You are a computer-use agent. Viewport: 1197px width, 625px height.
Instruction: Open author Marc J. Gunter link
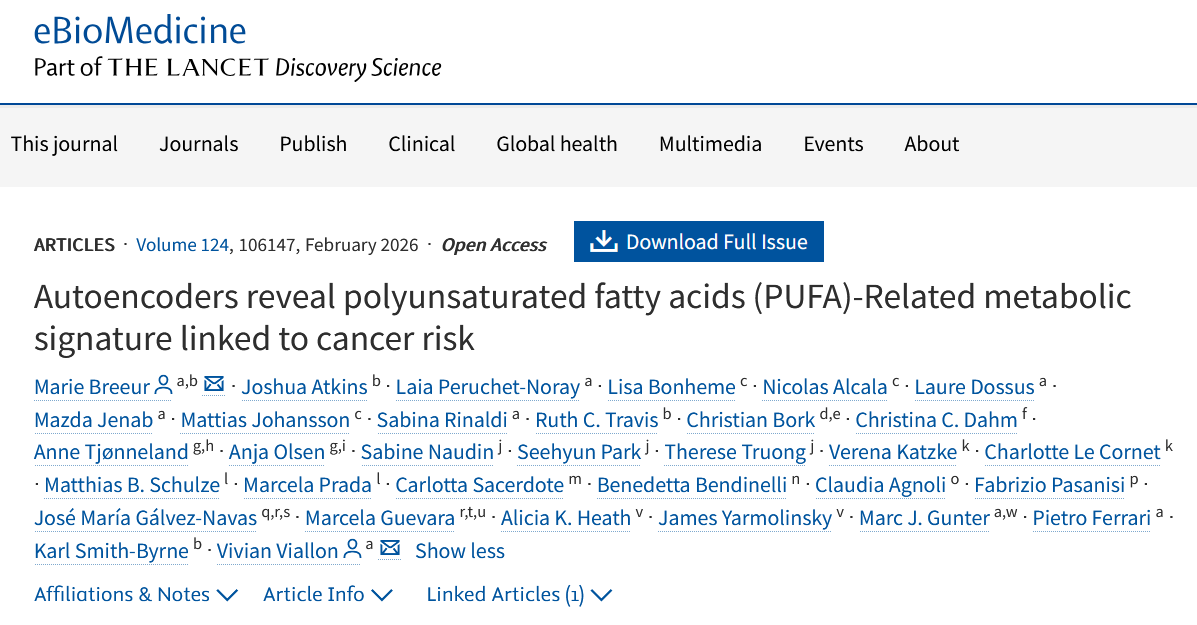pyautogui.click(x=924, y=518)
